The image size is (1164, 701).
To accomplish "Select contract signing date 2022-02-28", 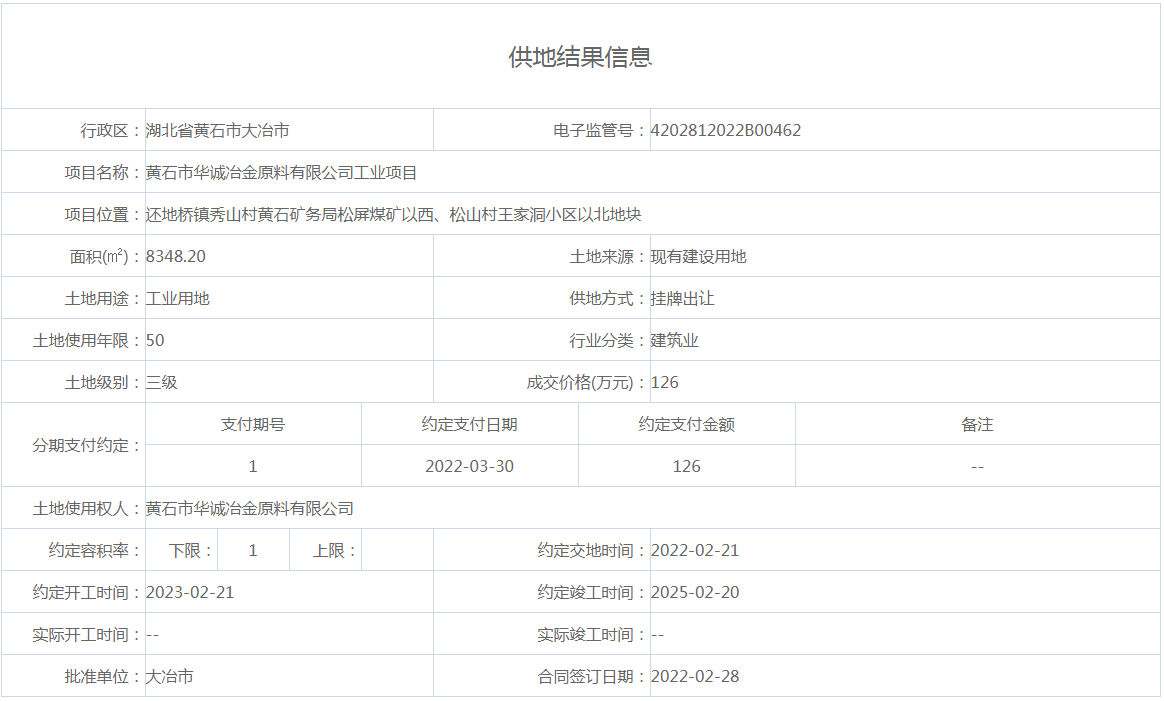I will [695, 676].
